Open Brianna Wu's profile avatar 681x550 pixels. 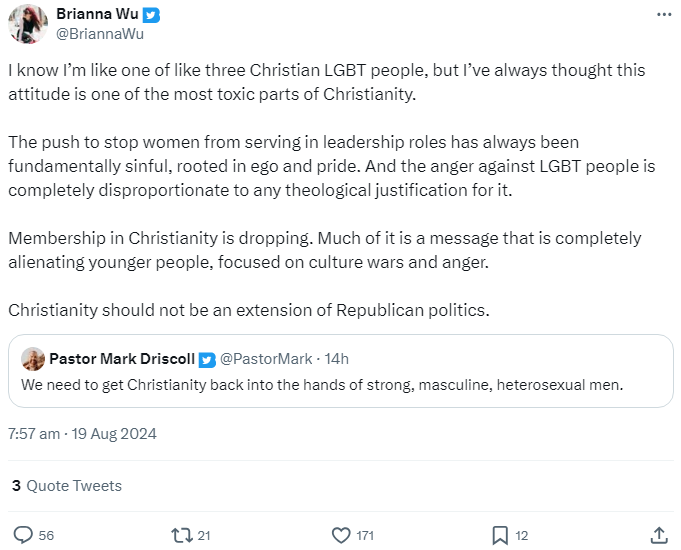(x=28, y=24)
